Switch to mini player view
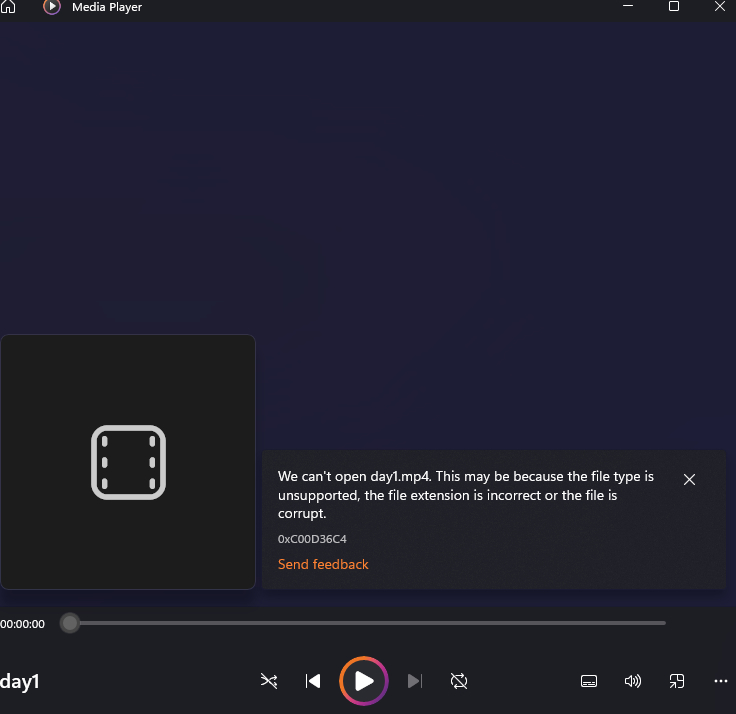This screenshot has height=714, width=736. [677, 681]
